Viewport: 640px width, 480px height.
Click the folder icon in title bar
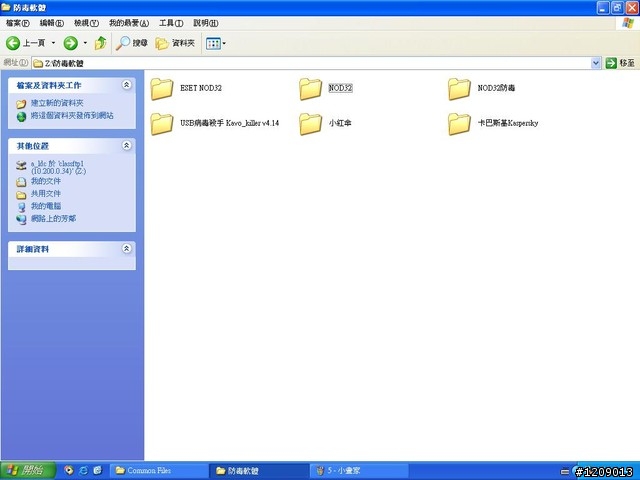pyautogui.click(x=6, y=7)
